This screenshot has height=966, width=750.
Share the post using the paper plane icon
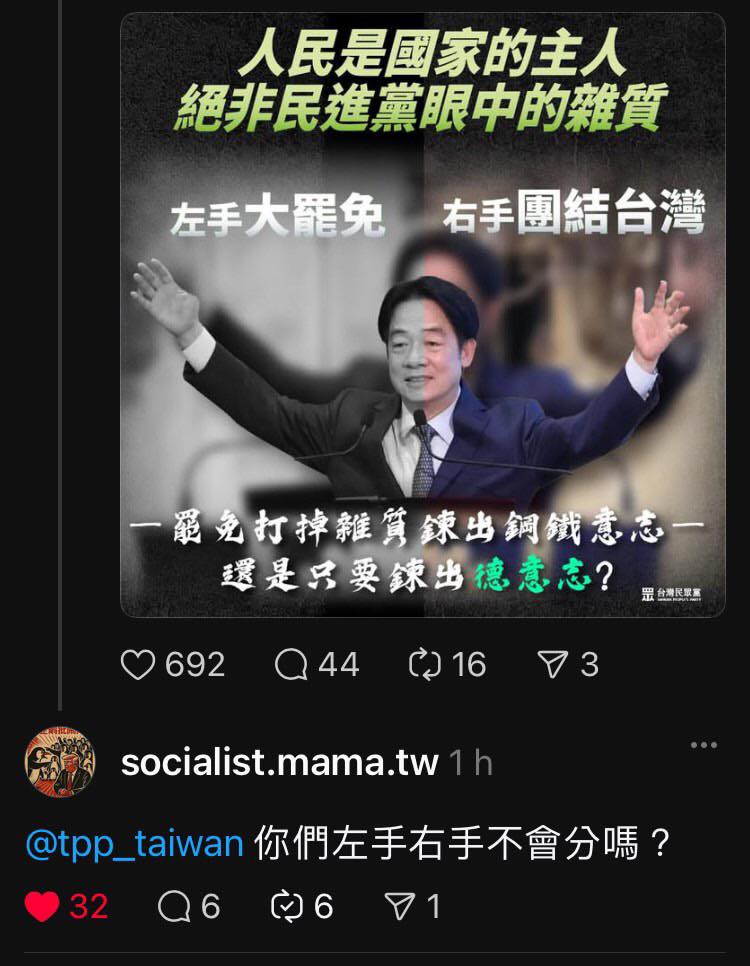coord(552,665)
